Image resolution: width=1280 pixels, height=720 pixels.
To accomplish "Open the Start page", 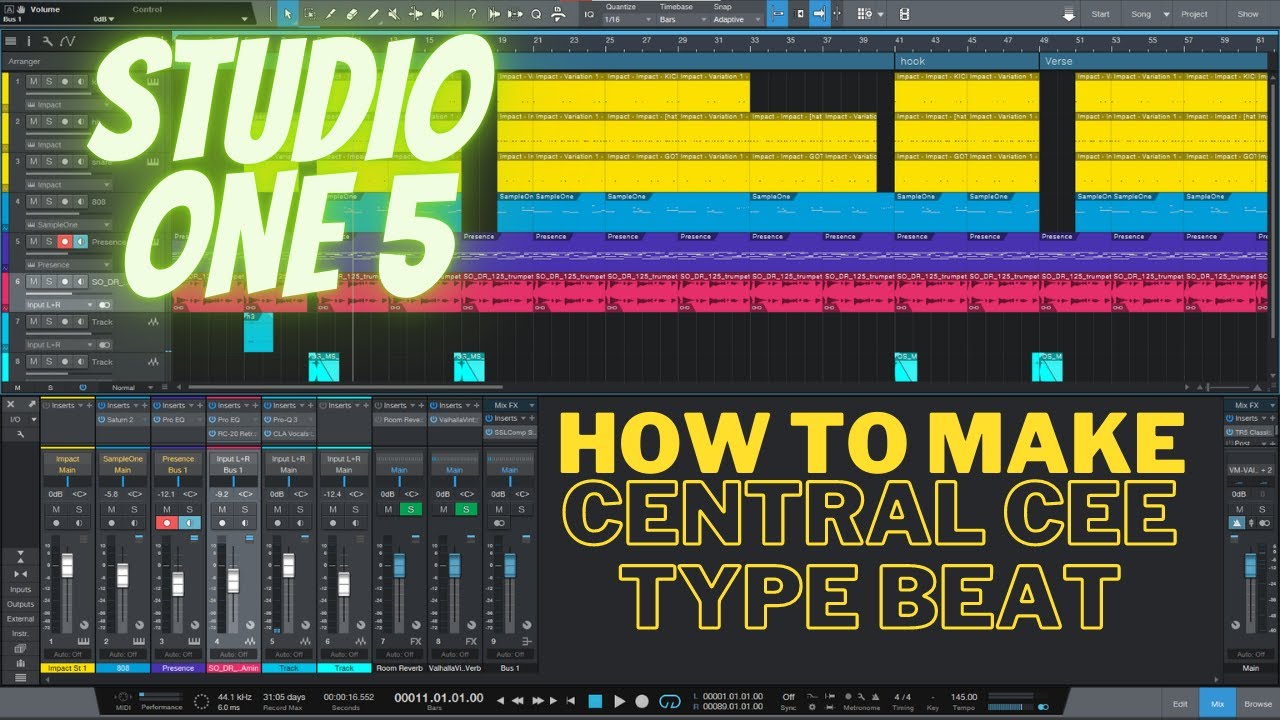I will click(1100, 14).
